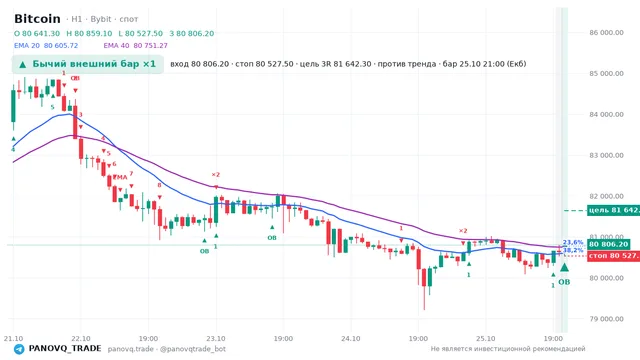Click the 23.10 date on time axis
Viewport: 640px width, 360px height.
(x=216, y=338)
